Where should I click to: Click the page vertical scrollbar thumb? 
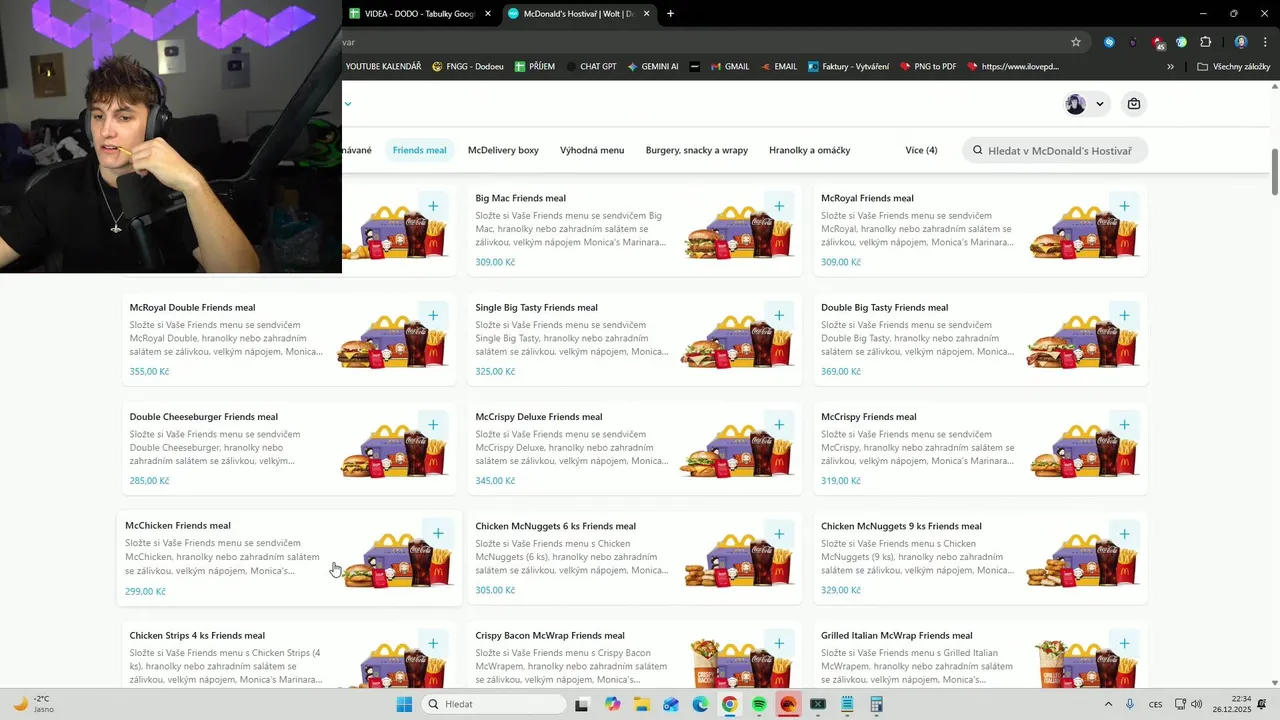[1274, 172]
